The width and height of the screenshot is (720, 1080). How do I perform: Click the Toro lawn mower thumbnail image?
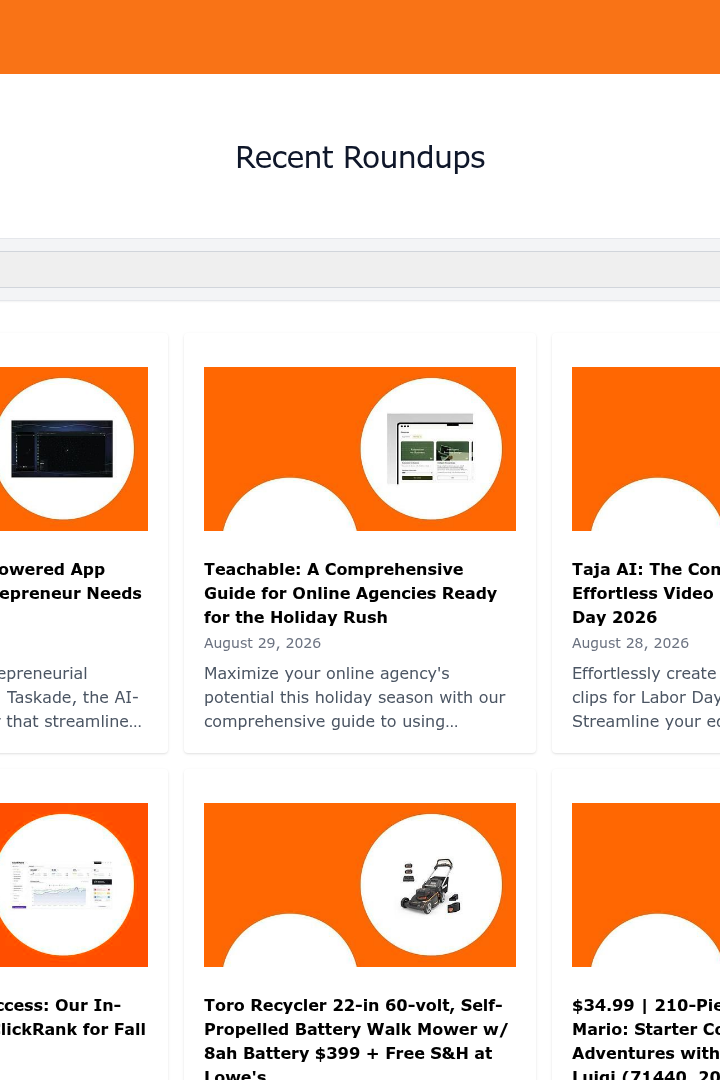tap(360, 885)
